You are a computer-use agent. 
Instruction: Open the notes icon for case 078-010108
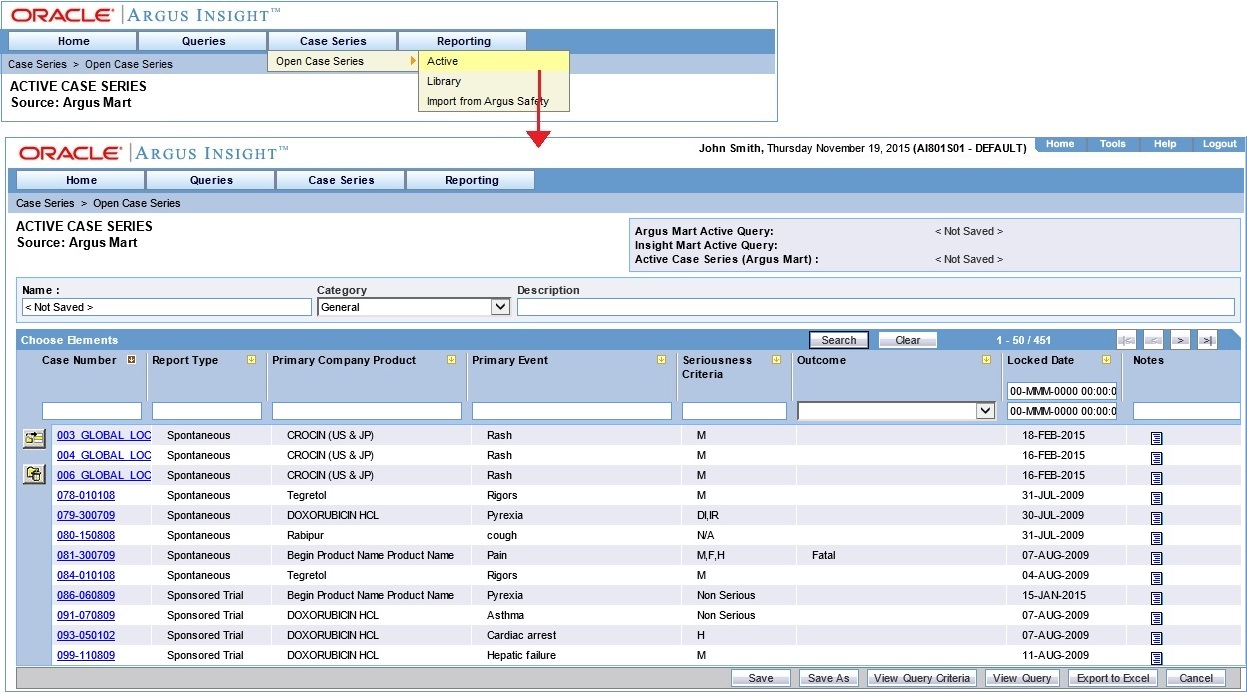(x=1156, y=498)
